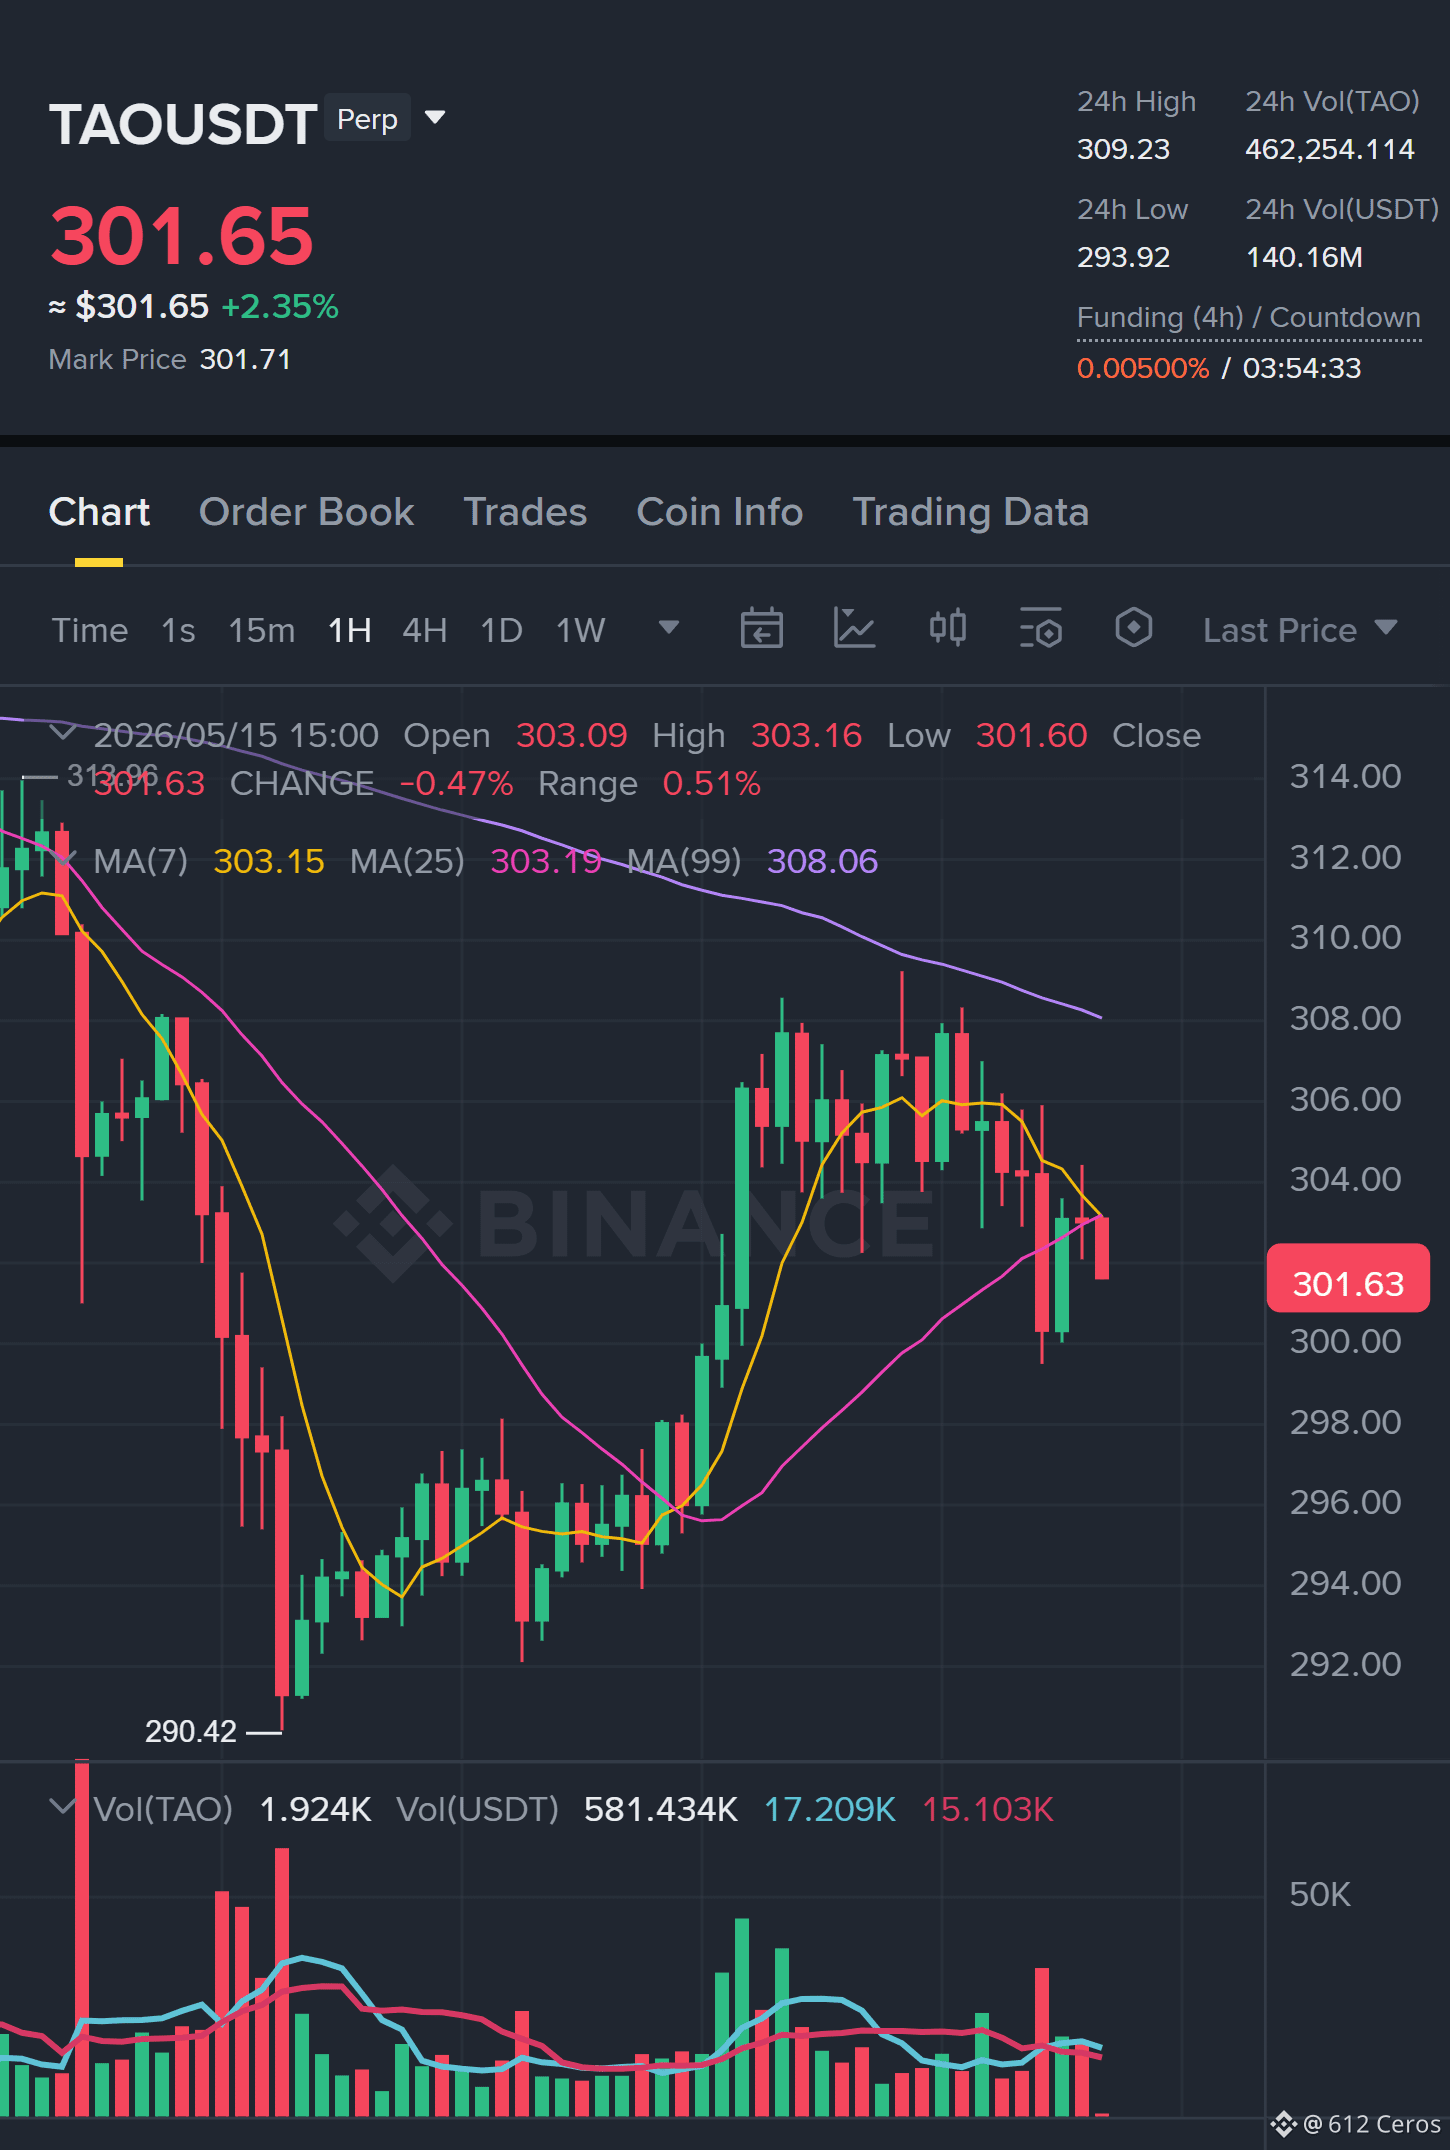
Task: Switch to the Trades tab
Action: pyautogui.click(x=525, y=512)
